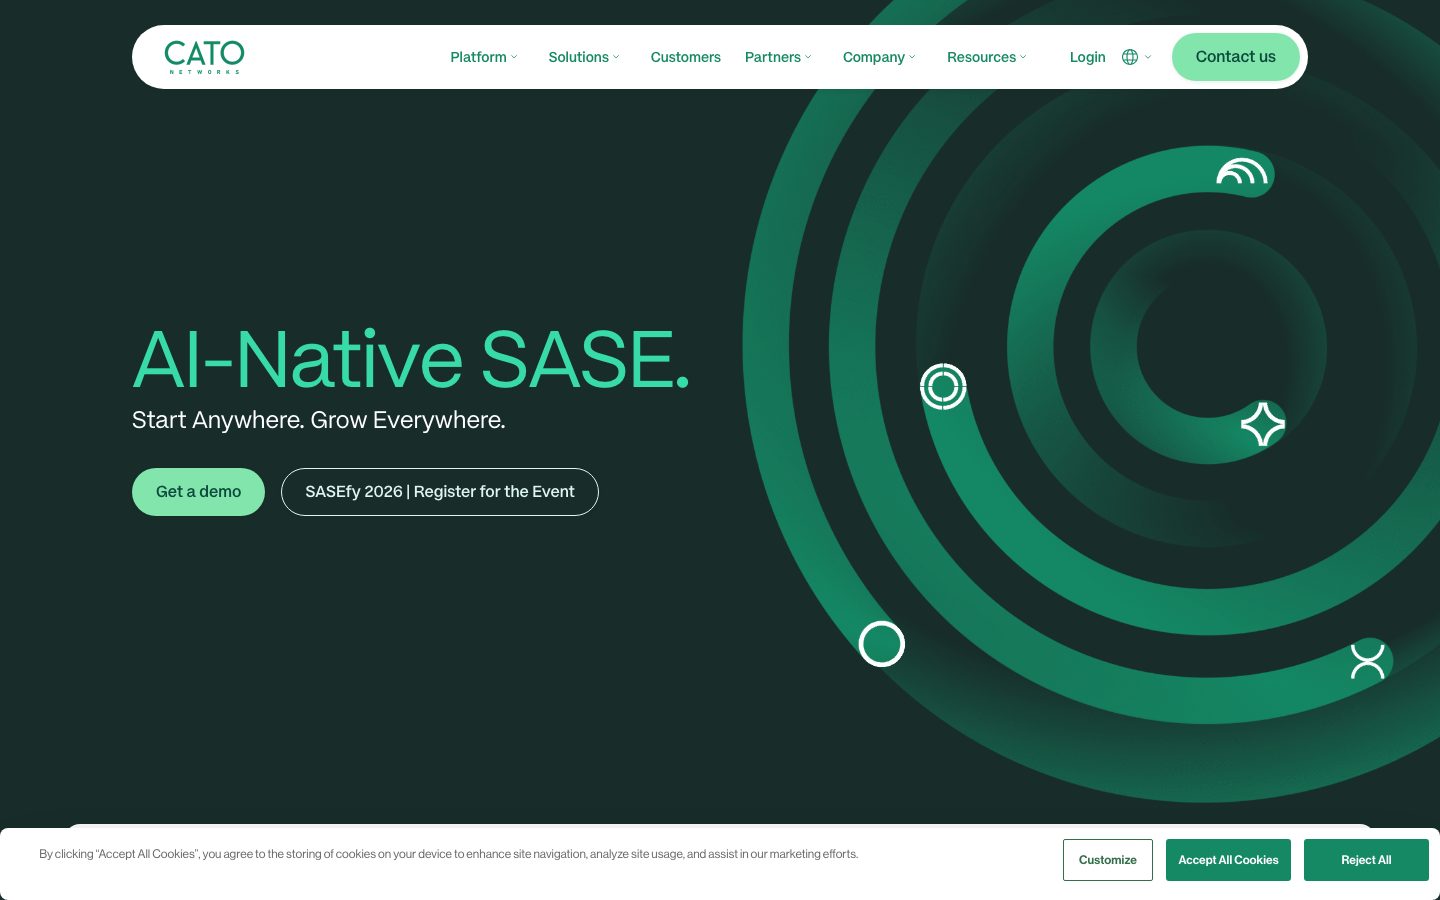Expand the Partners menu chevron
1440x900 pixels.
pyautogui.click(x=808, y=57)
